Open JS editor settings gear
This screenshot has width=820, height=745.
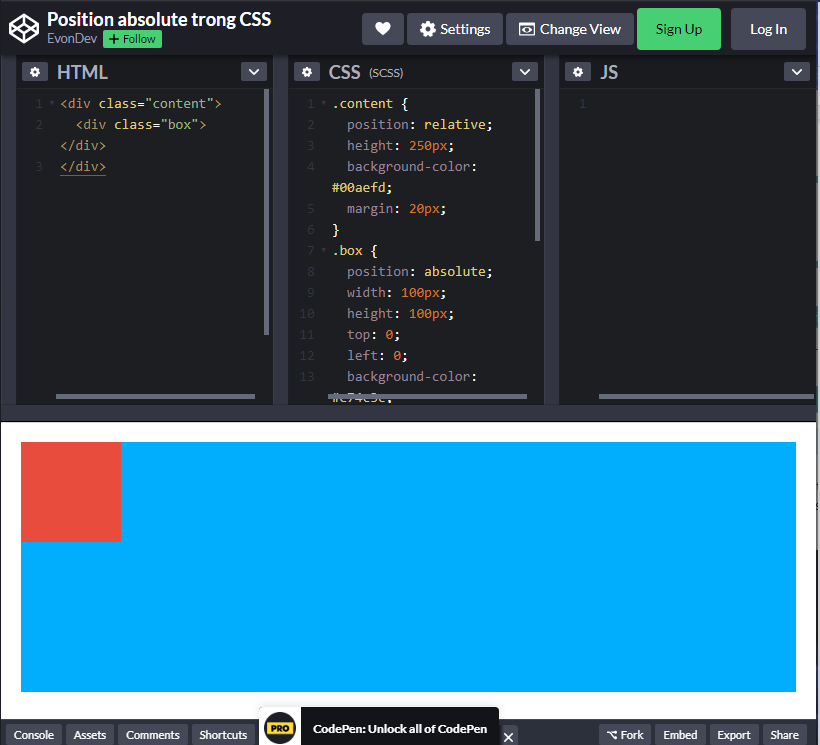pos(578,72)
